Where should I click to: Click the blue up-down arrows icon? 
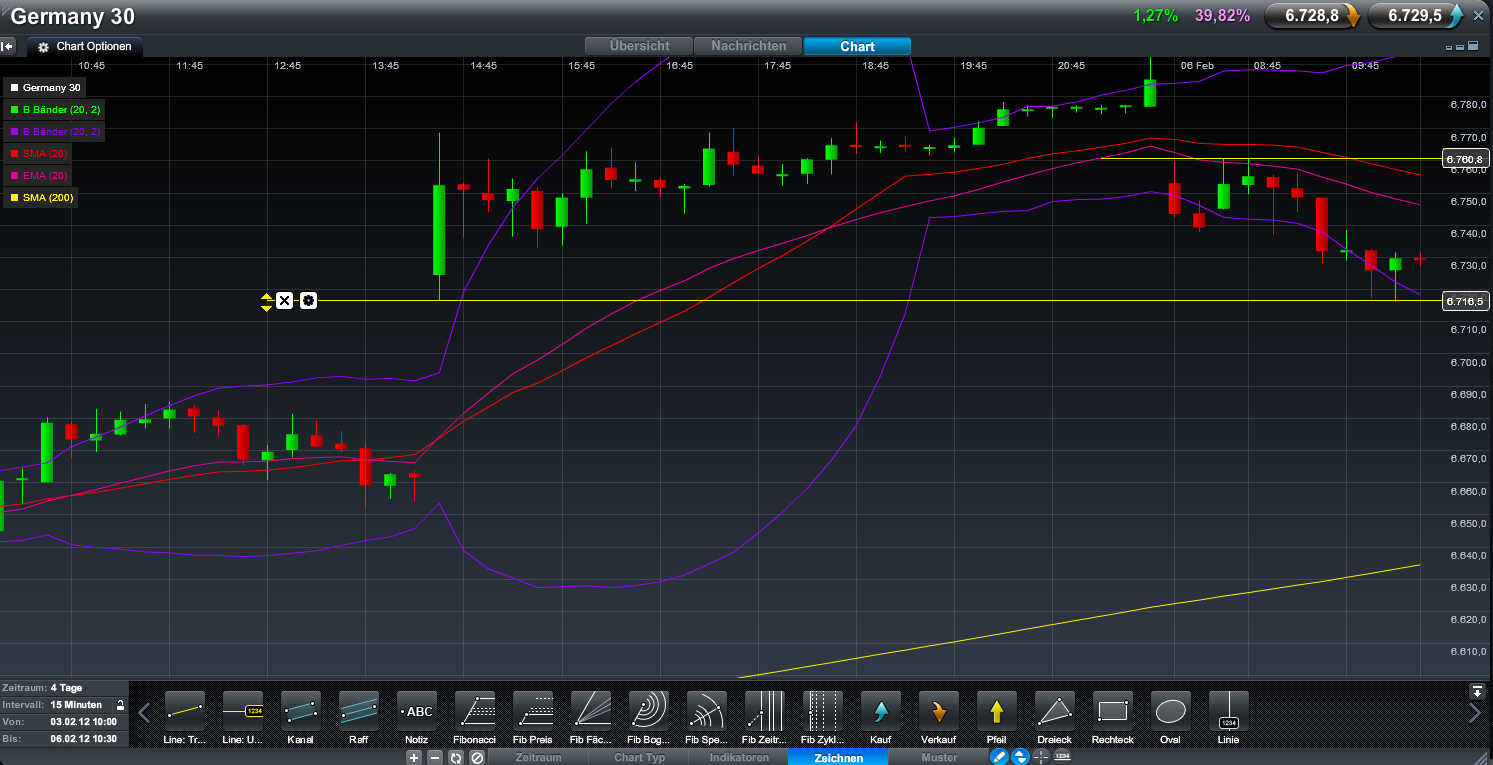click(1020, 757)
